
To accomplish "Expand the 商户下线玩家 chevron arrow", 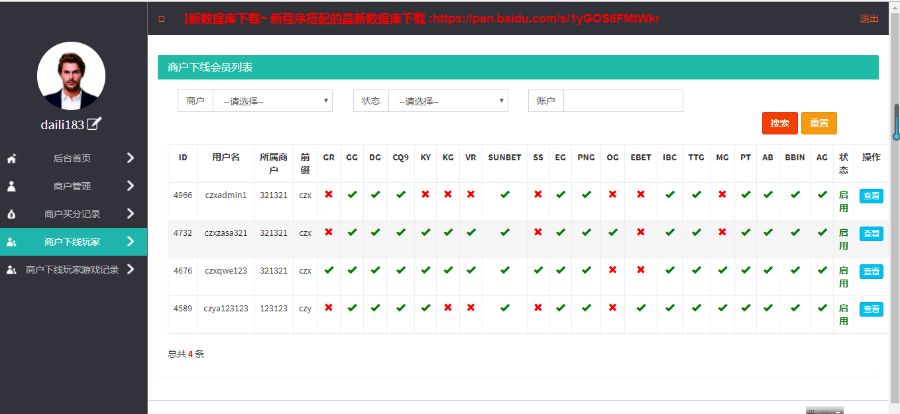I will tap(130, 242).
